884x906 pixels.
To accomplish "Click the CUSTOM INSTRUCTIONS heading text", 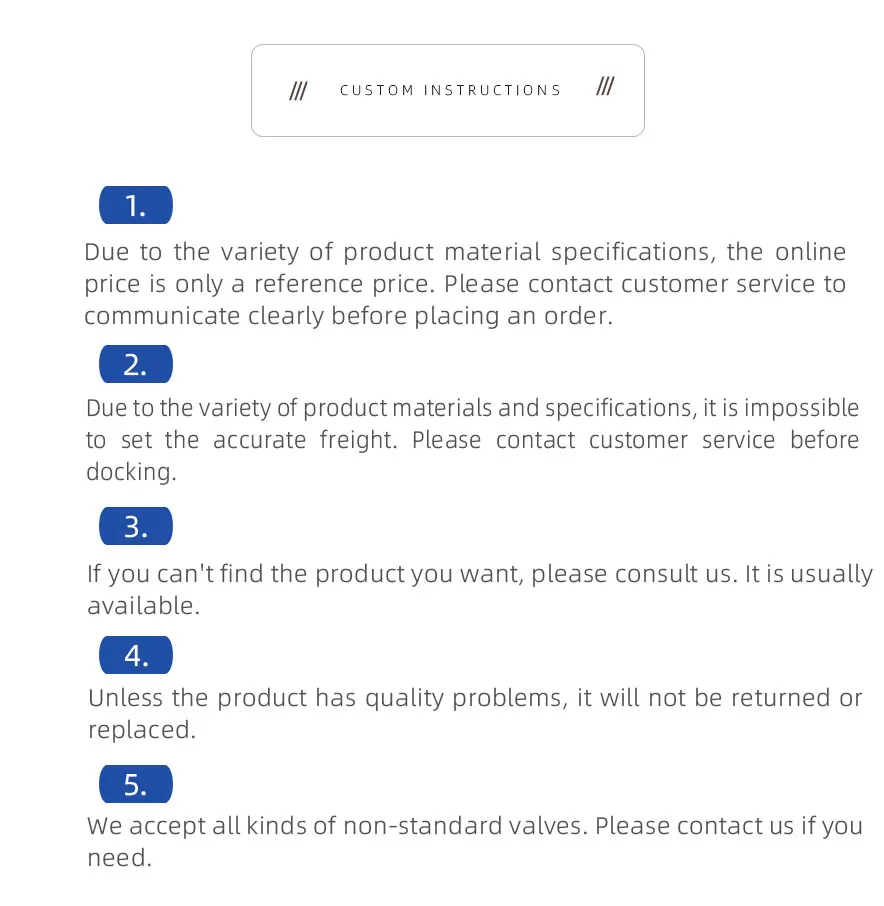I will pos(450,91).
